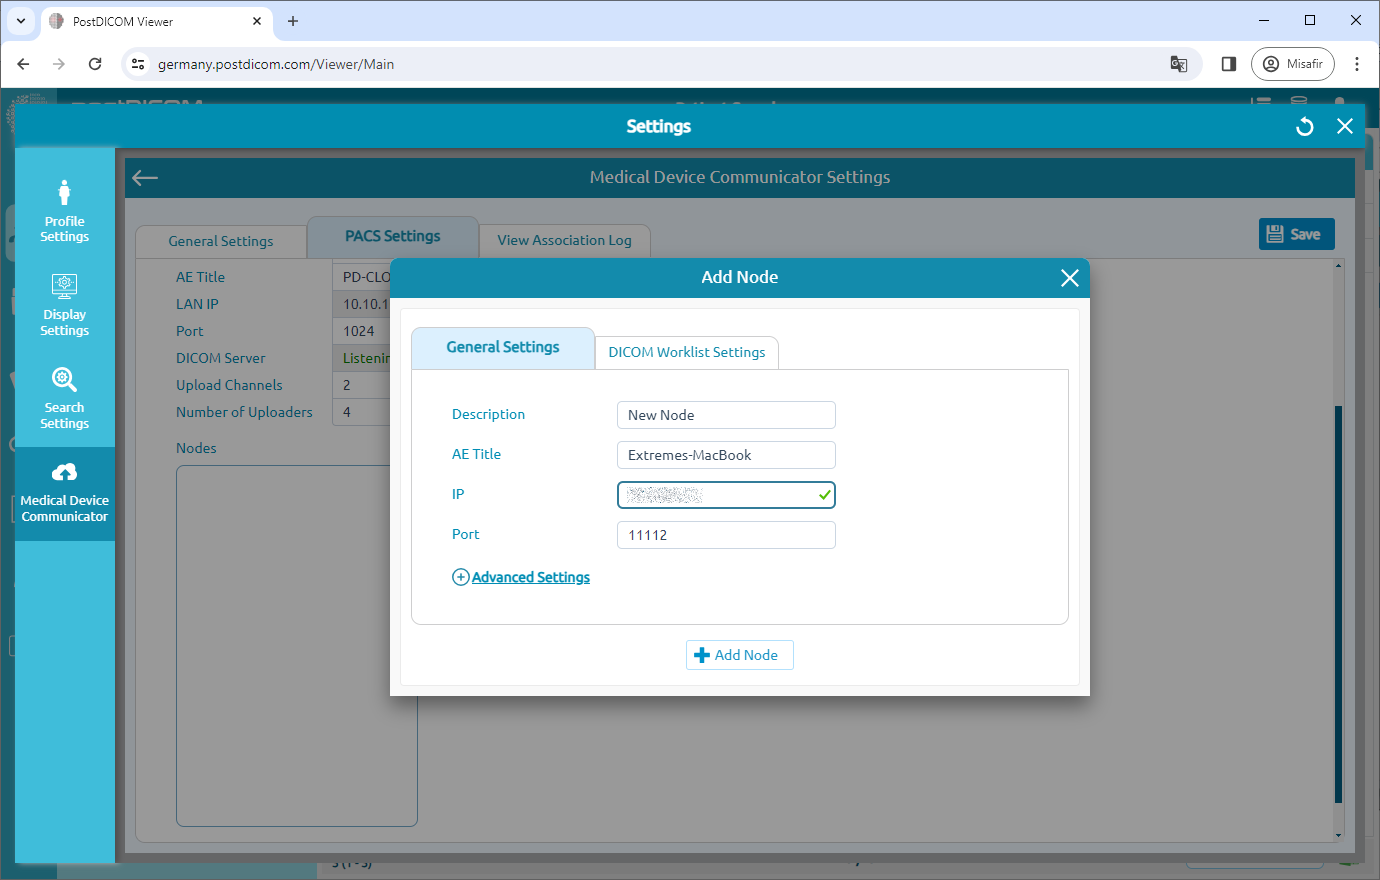Open Profile Settings in the sidebar
This screenshot has width=1380, height=880.
coord(64,207)
